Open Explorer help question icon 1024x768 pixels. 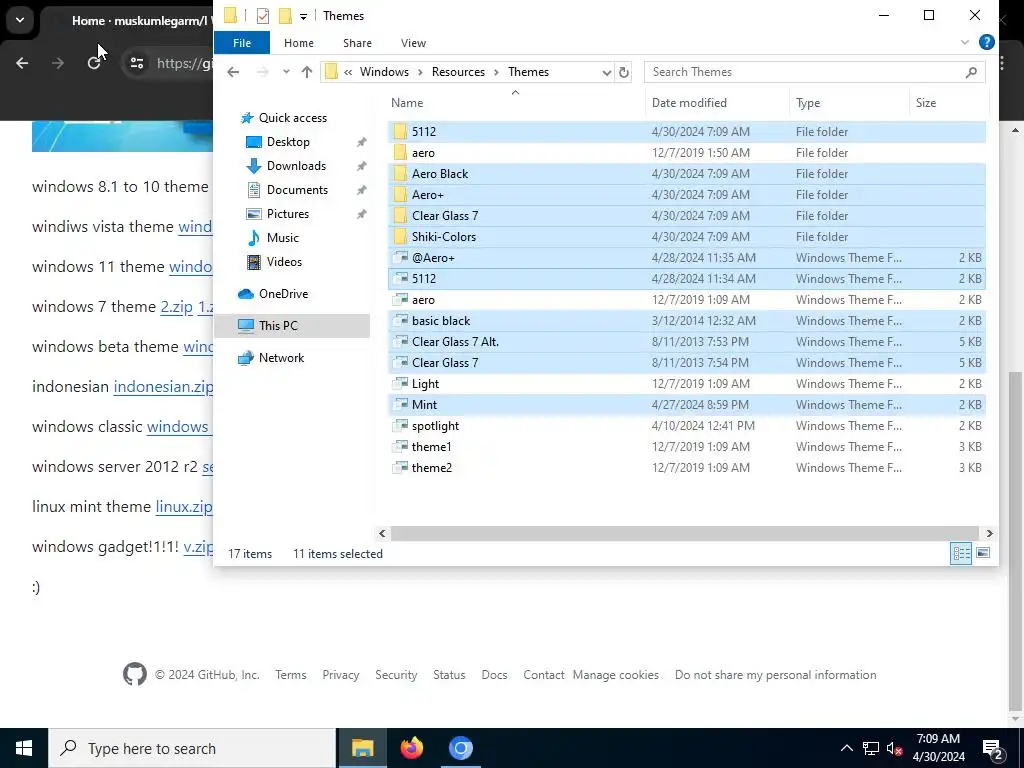click(x=986, y=42)
